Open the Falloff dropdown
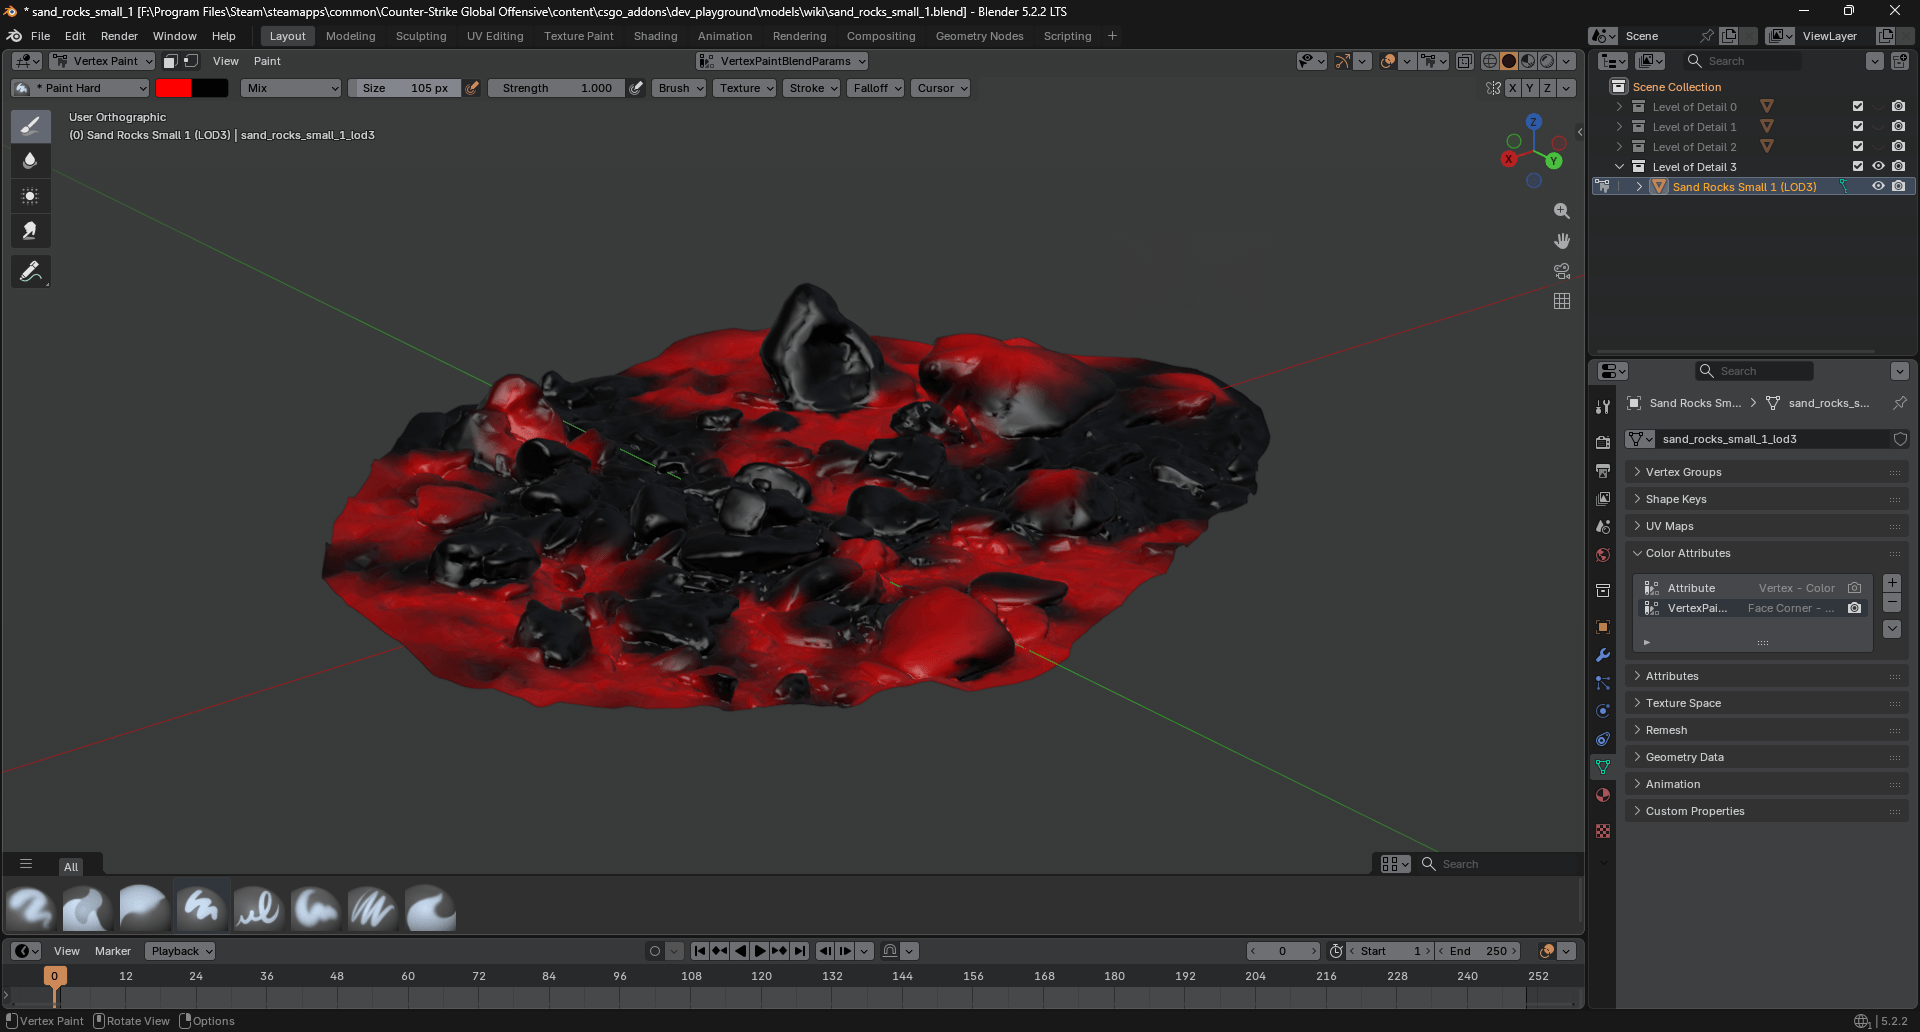Image resolution: width=1920 pixels, height=1032 pixels. click(x=877, y=88)
